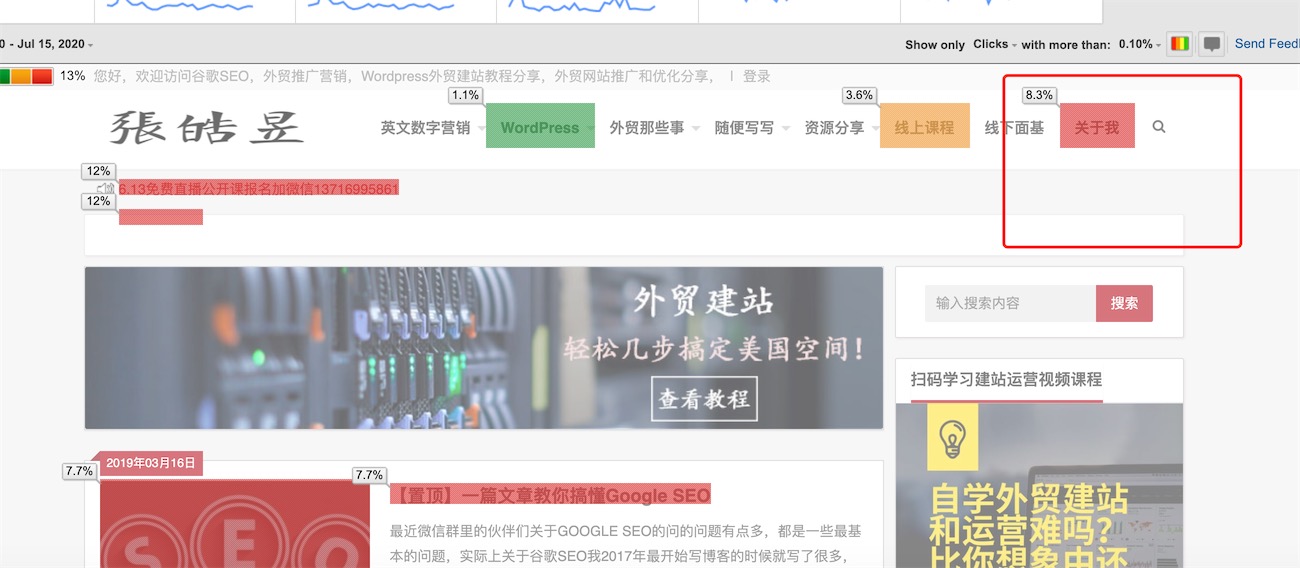Click the light bulb icon in sidebar banner
The height and width of the screenshot is (568, 1300).
[x=952, y=438]
